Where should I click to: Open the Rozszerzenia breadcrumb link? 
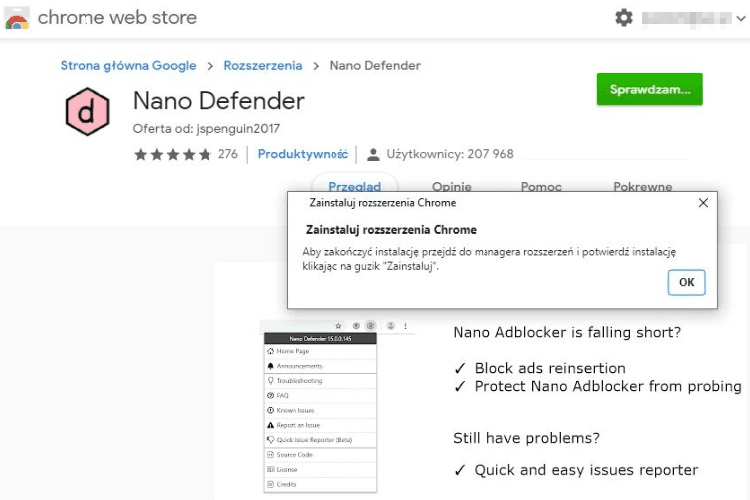(263, 66)
